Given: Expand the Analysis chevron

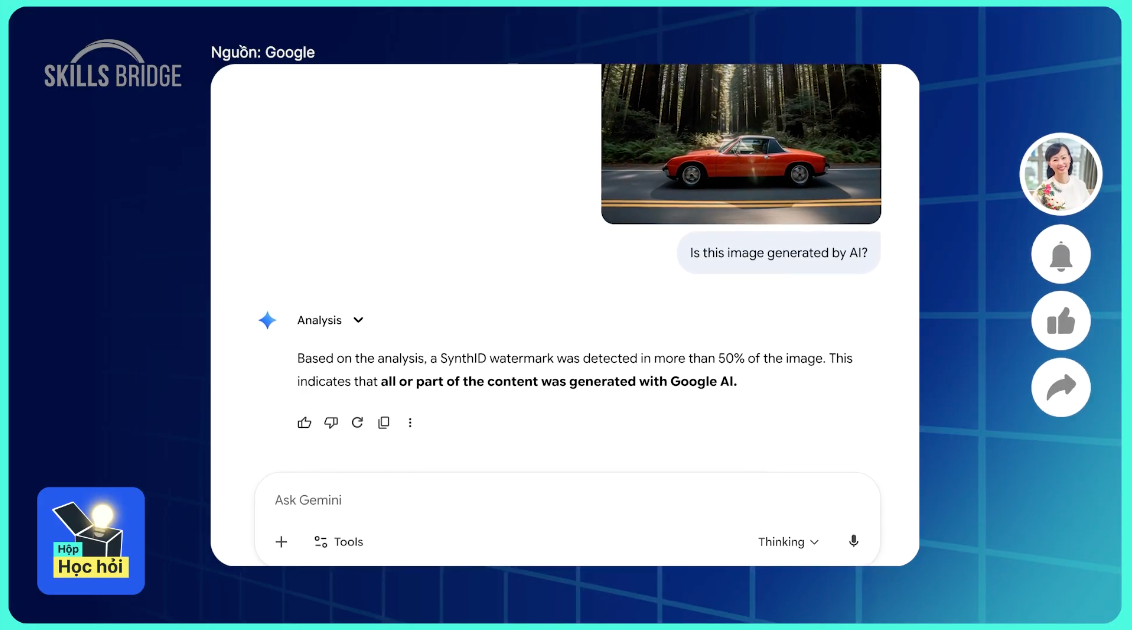Looking at the screenshot, I should [x=358, y=320].
